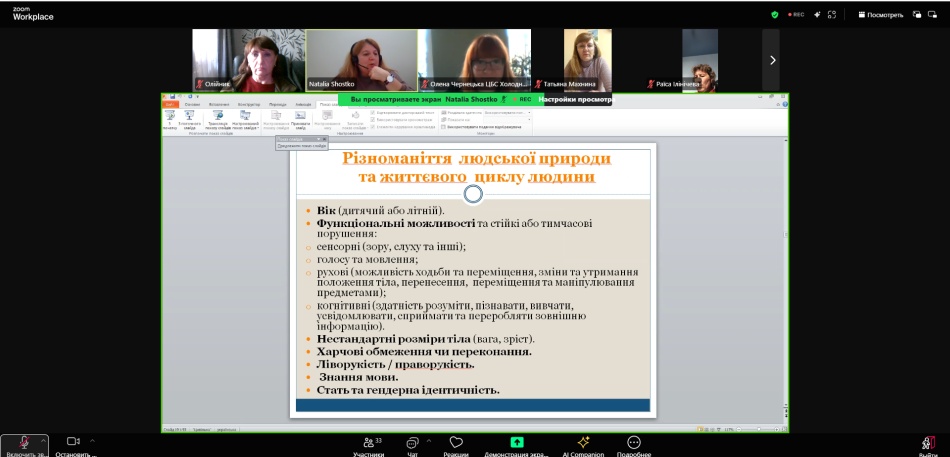Open AI Companion sparkle icon
950x457 pixels.
[x=583, y=442]
